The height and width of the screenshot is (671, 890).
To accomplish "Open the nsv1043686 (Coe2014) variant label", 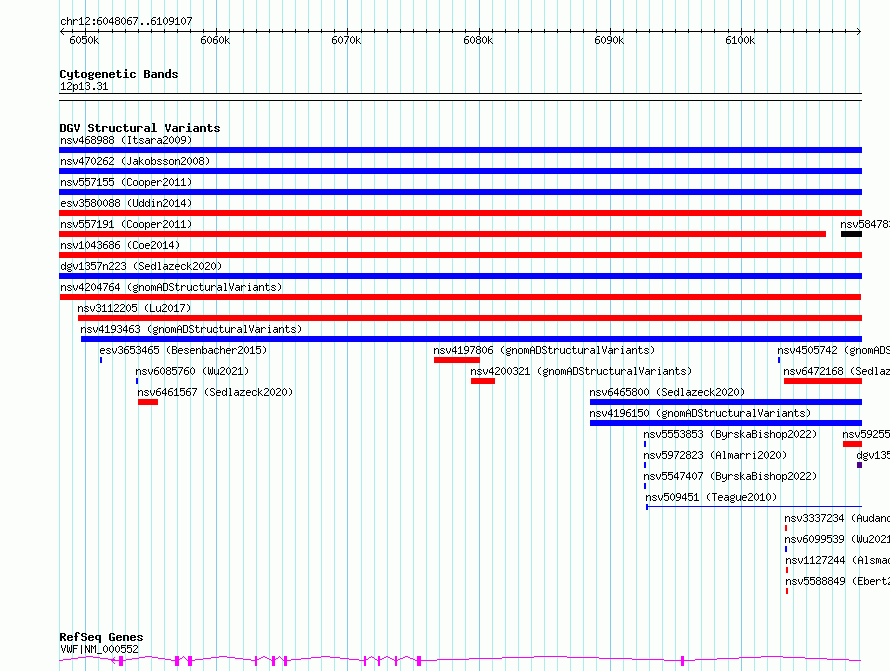I will pos(120,245).
